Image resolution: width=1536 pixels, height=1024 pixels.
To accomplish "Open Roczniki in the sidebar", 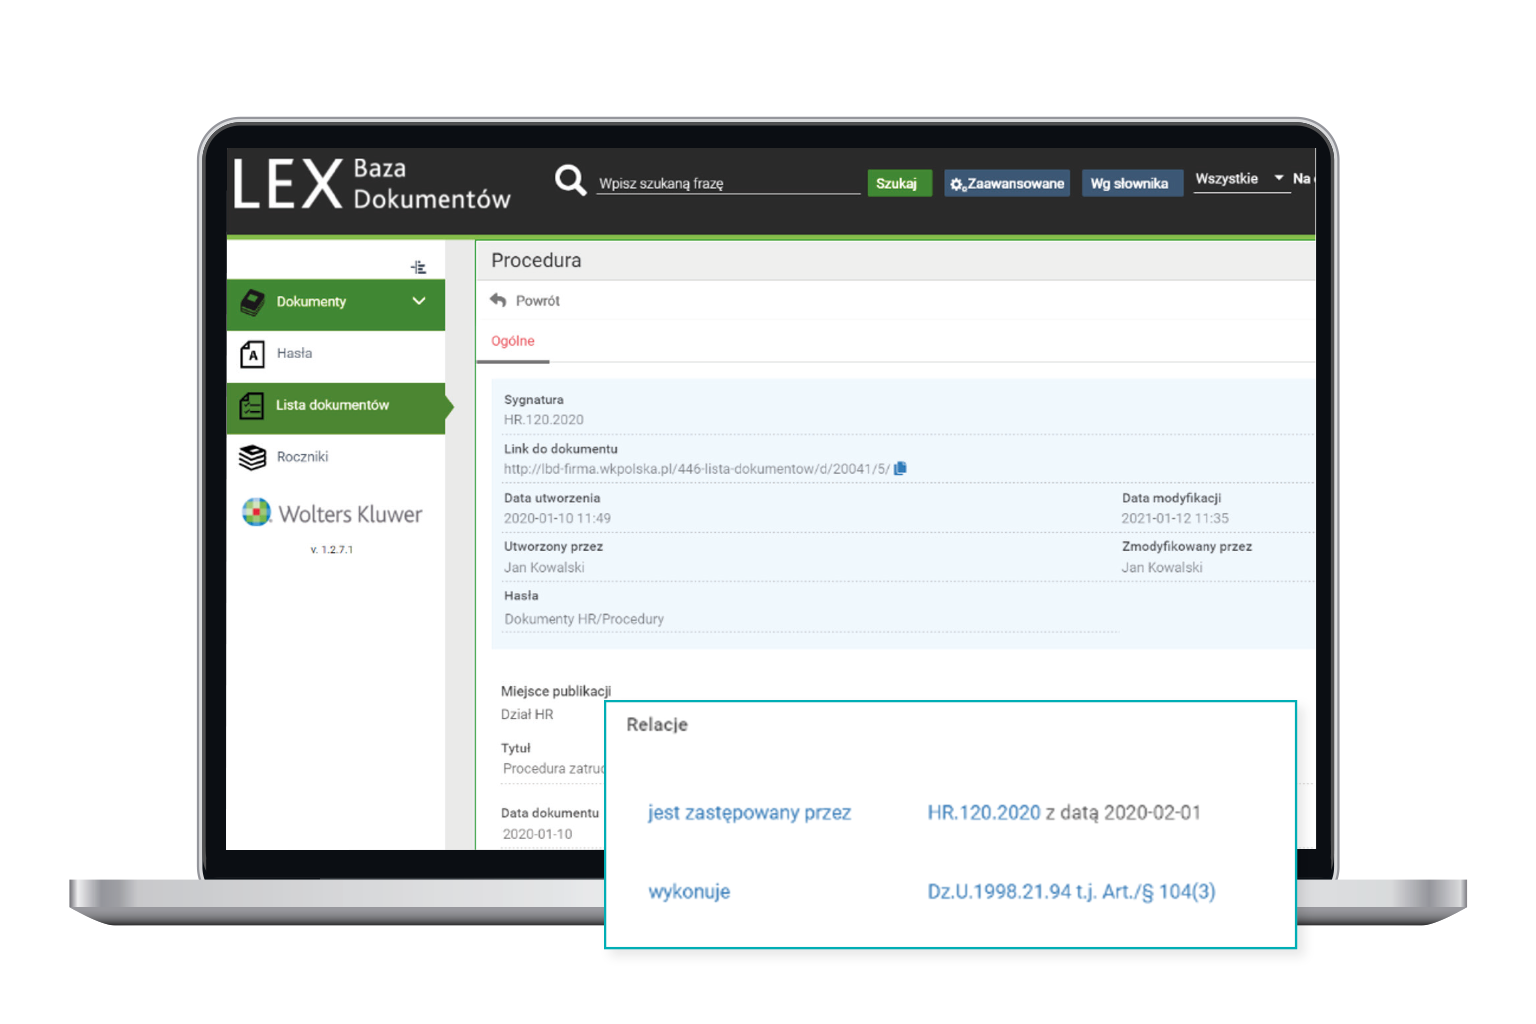I will [302, 457].
